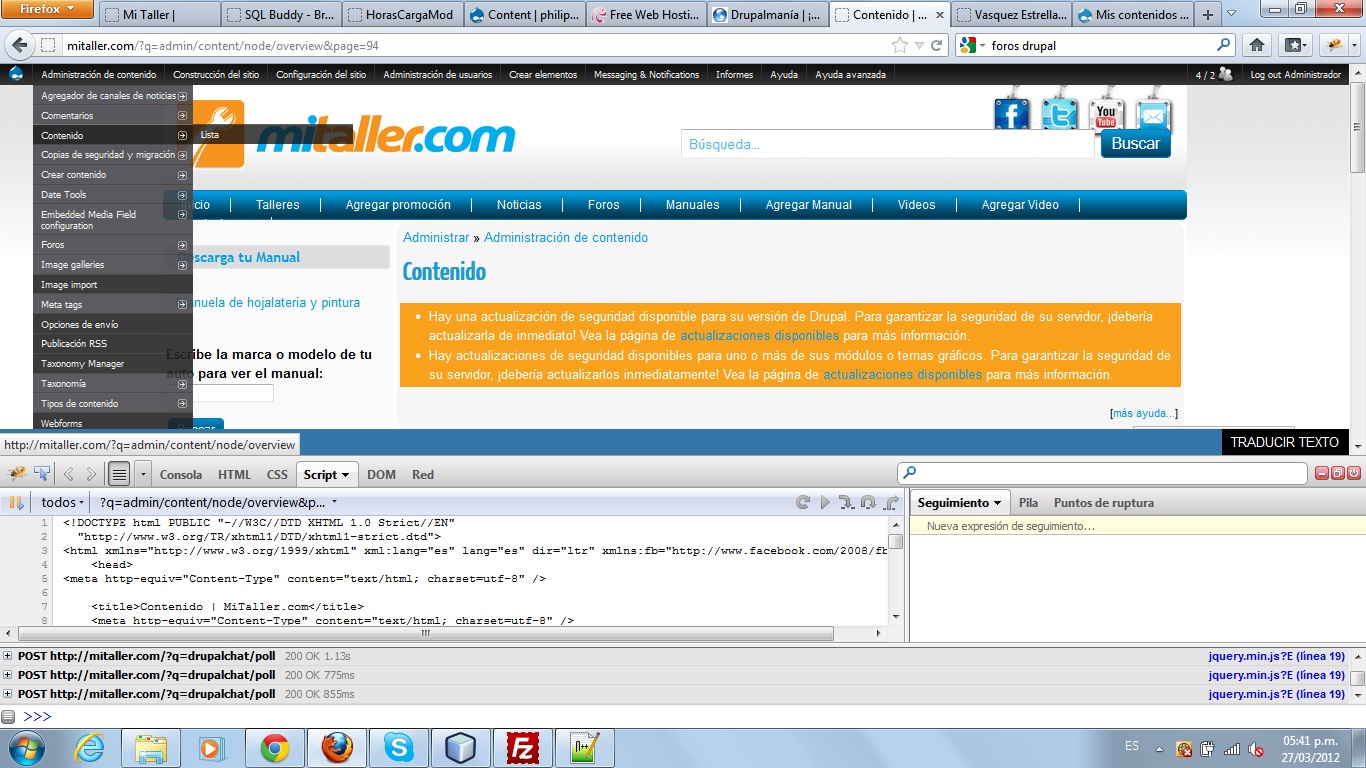Screen dimensions: 1366x768
Task: Click the Buscar search button
Action: (1136, 143)
